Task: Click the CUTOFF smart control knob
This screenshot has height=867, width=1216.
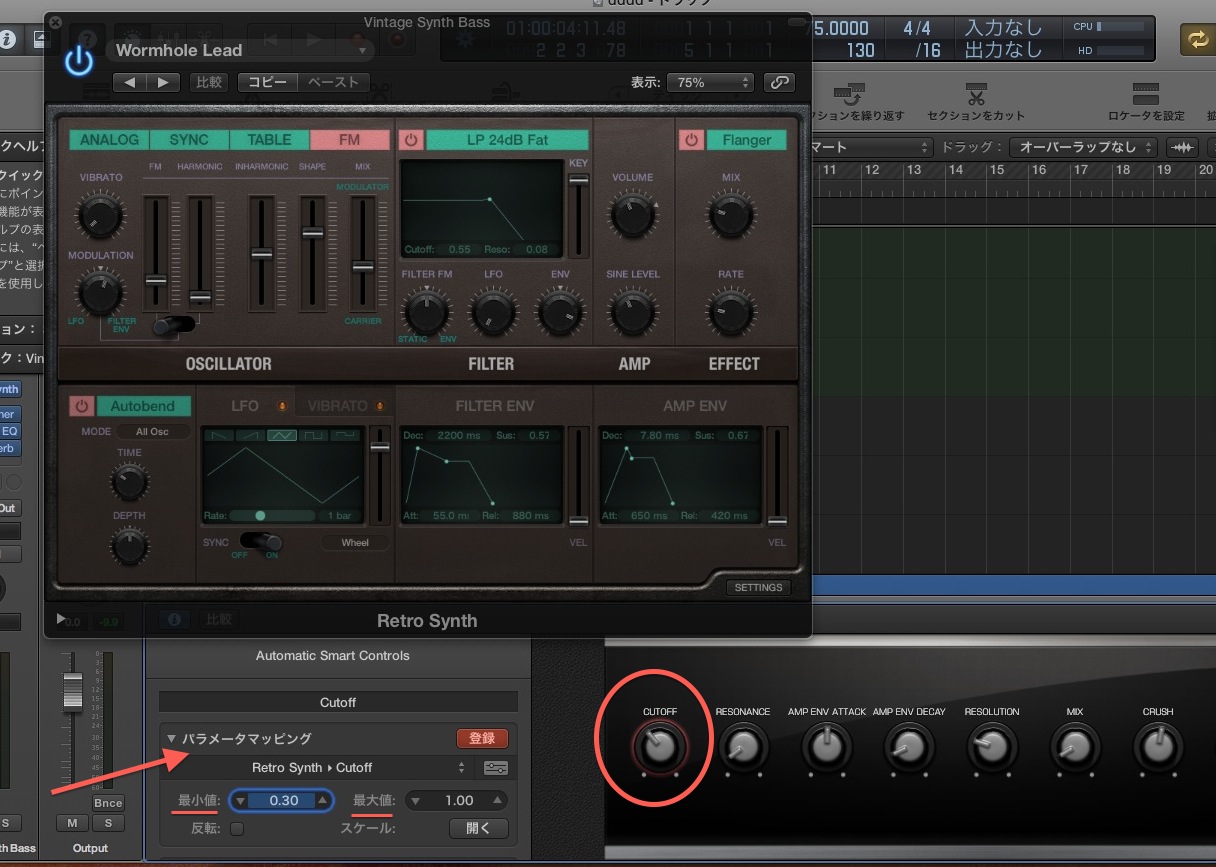Action: click(660, 746)
